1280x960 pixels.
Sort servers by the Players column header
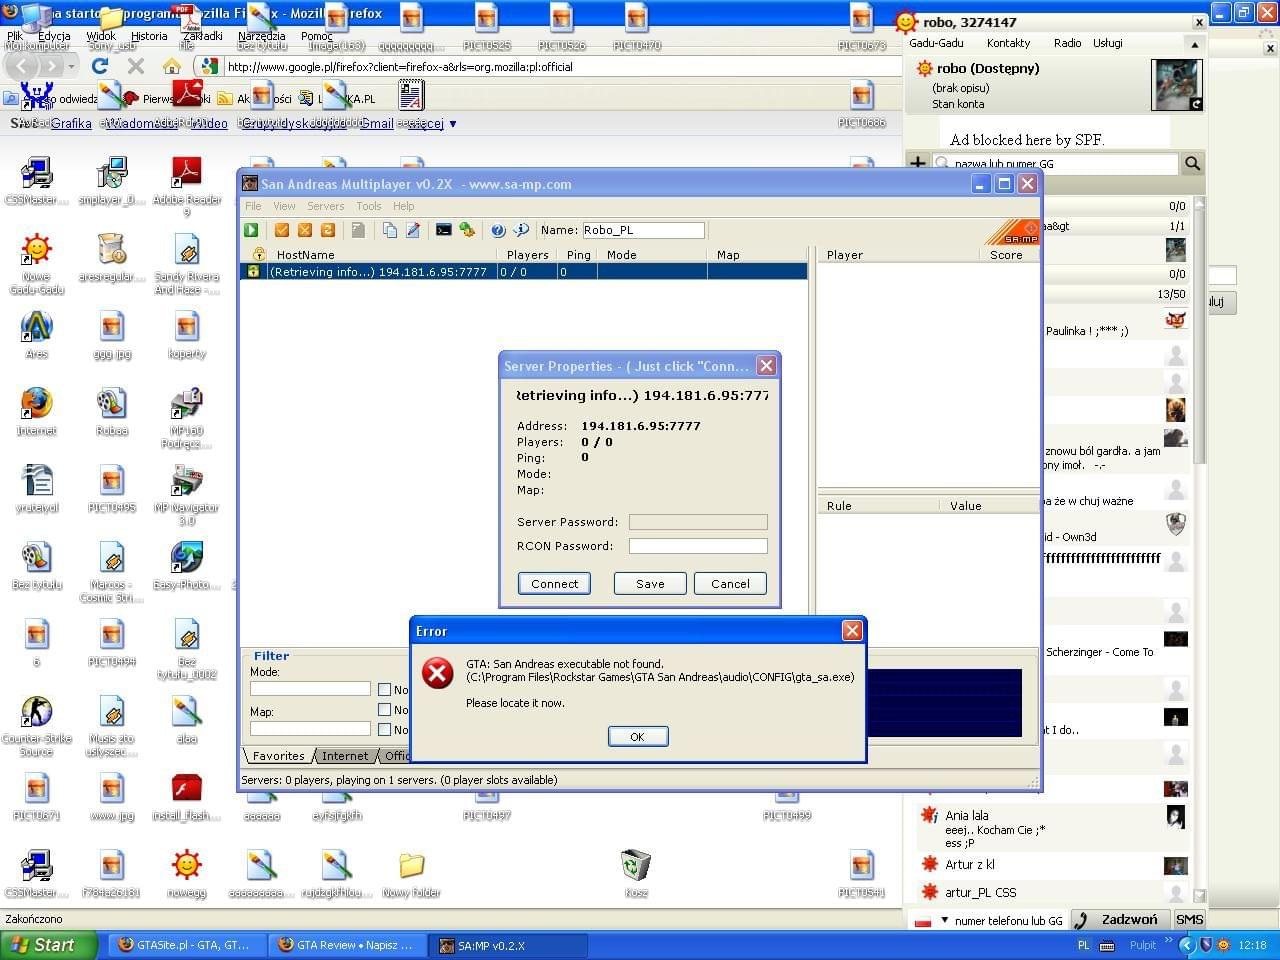click(527, 255)
